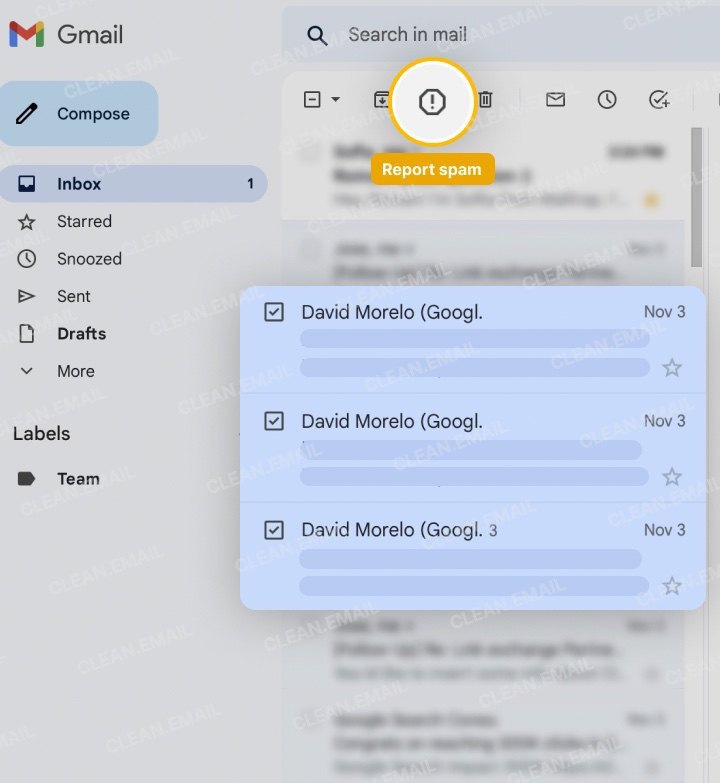Click the mail list vertical scrollbar
The height and width of the screenshot is (783, 720).
point(696,200)
